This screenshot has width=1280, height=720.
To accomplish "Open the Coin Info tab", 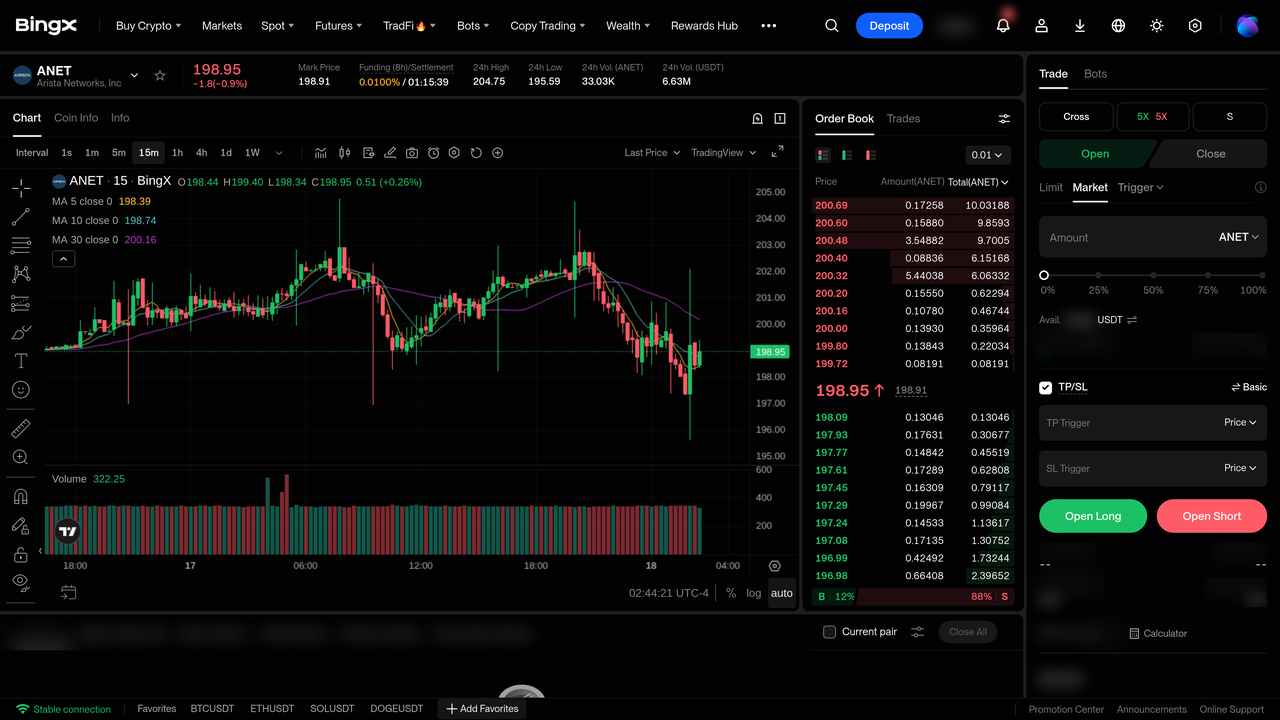I will tap(76, 118).
